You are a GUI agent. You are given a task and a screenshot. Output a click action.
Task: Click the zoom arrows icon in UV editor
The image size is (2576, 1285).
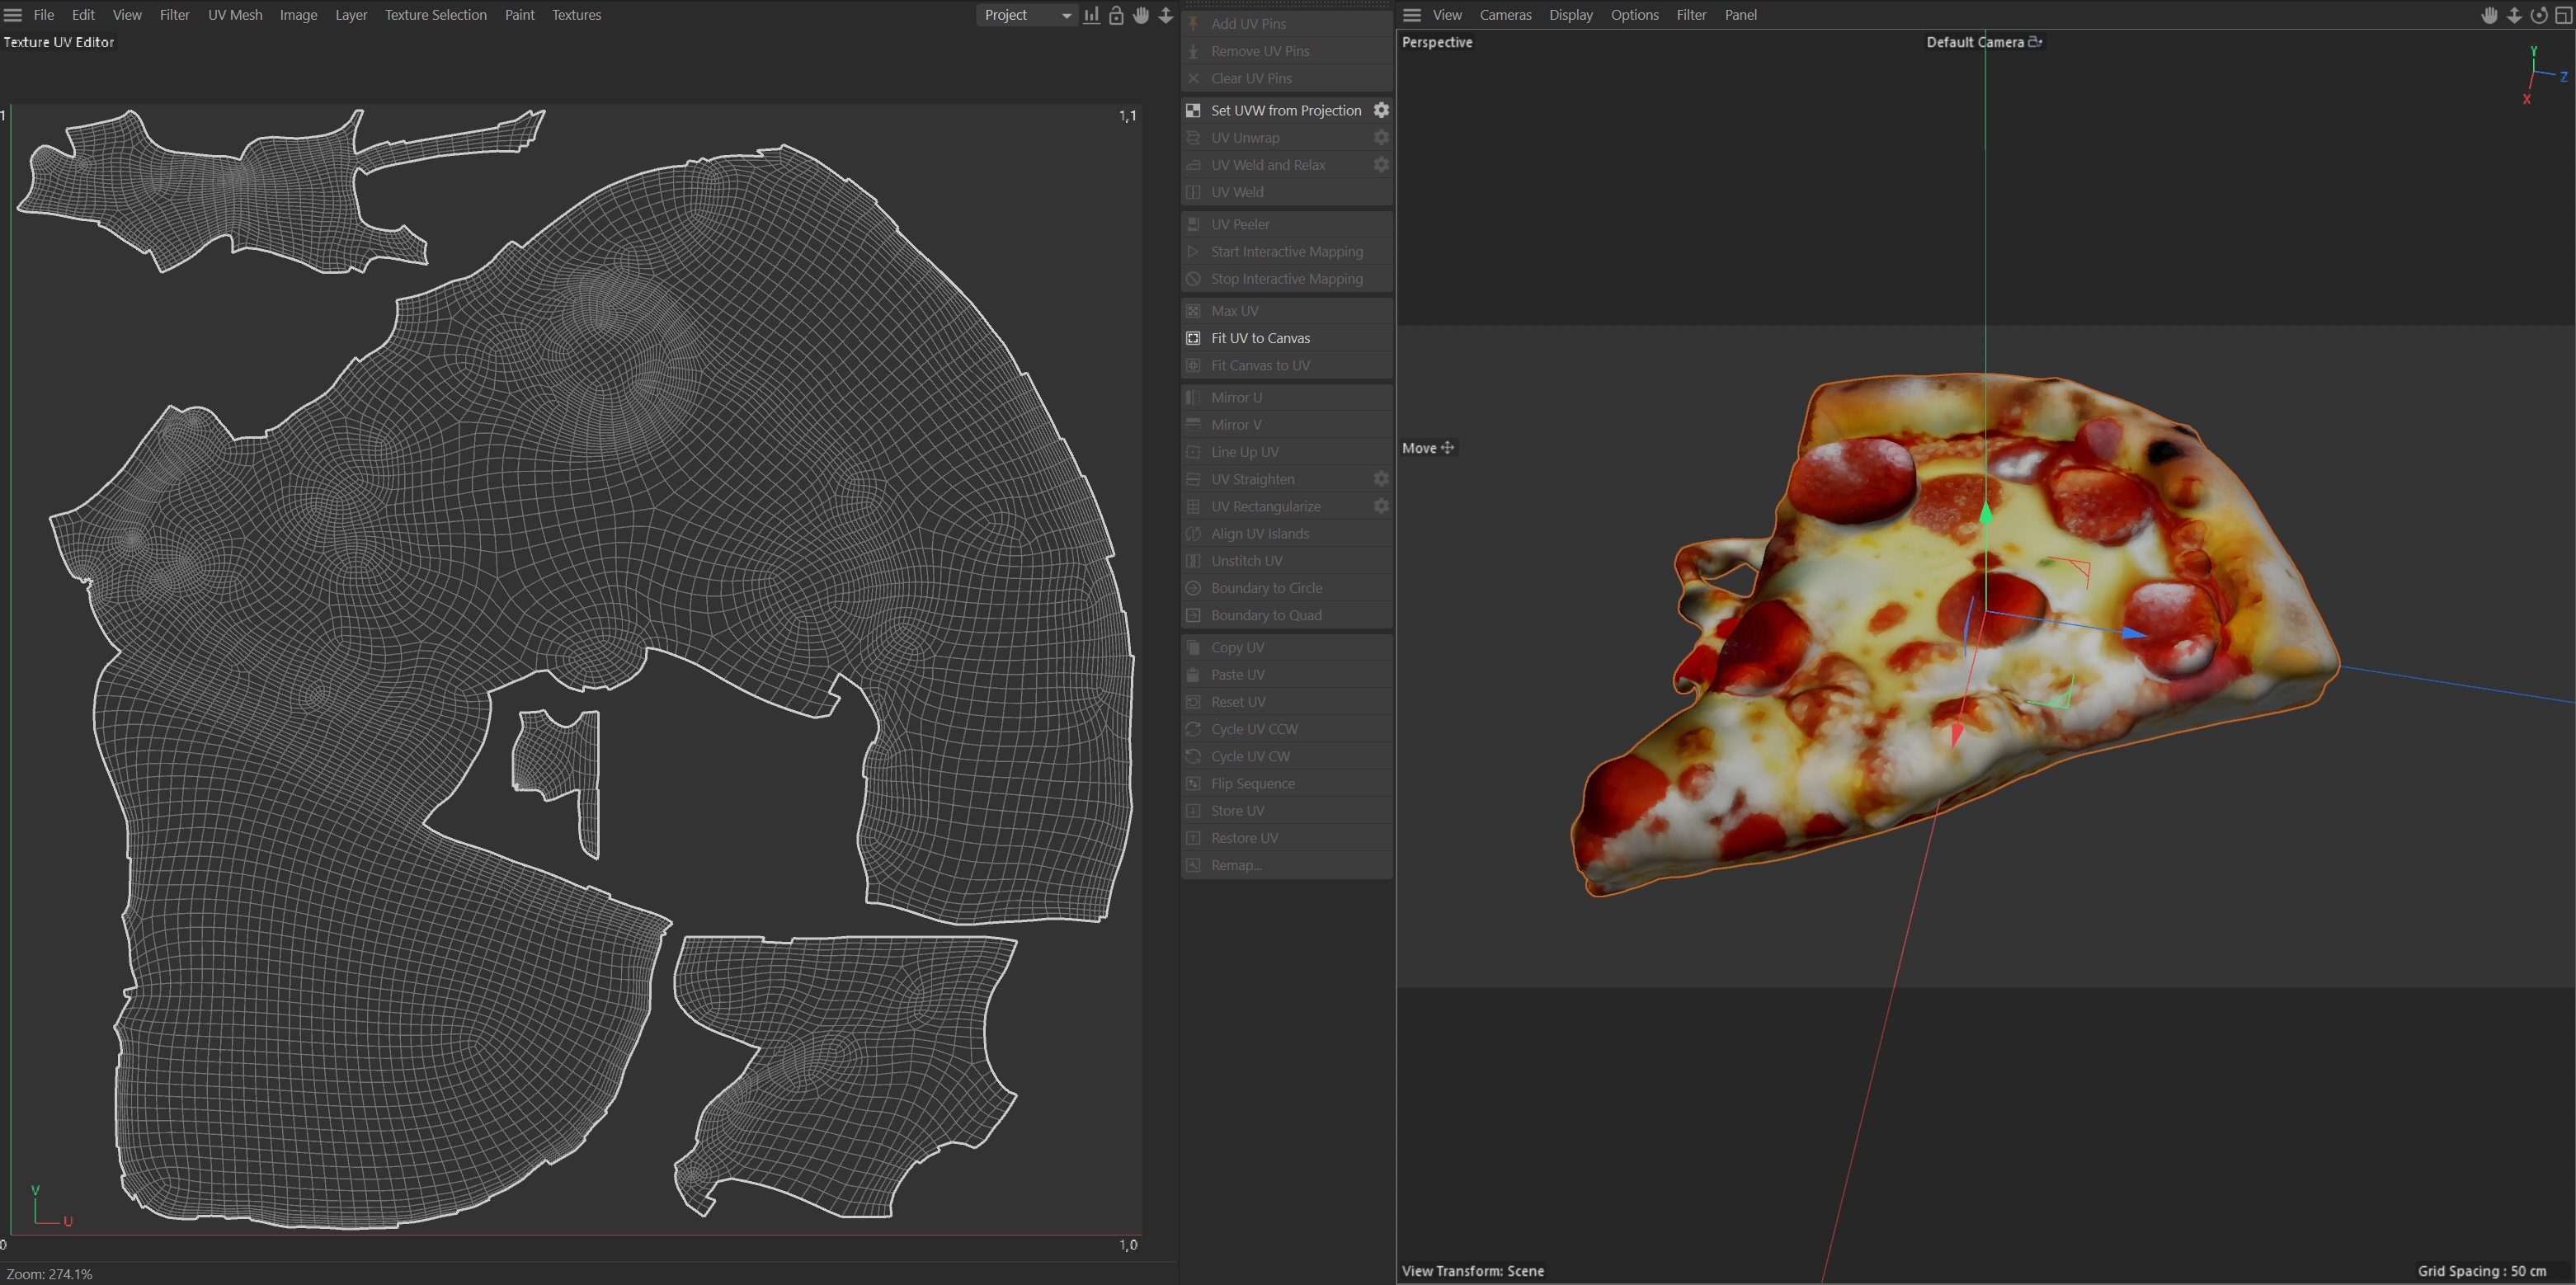[1166, 15]
